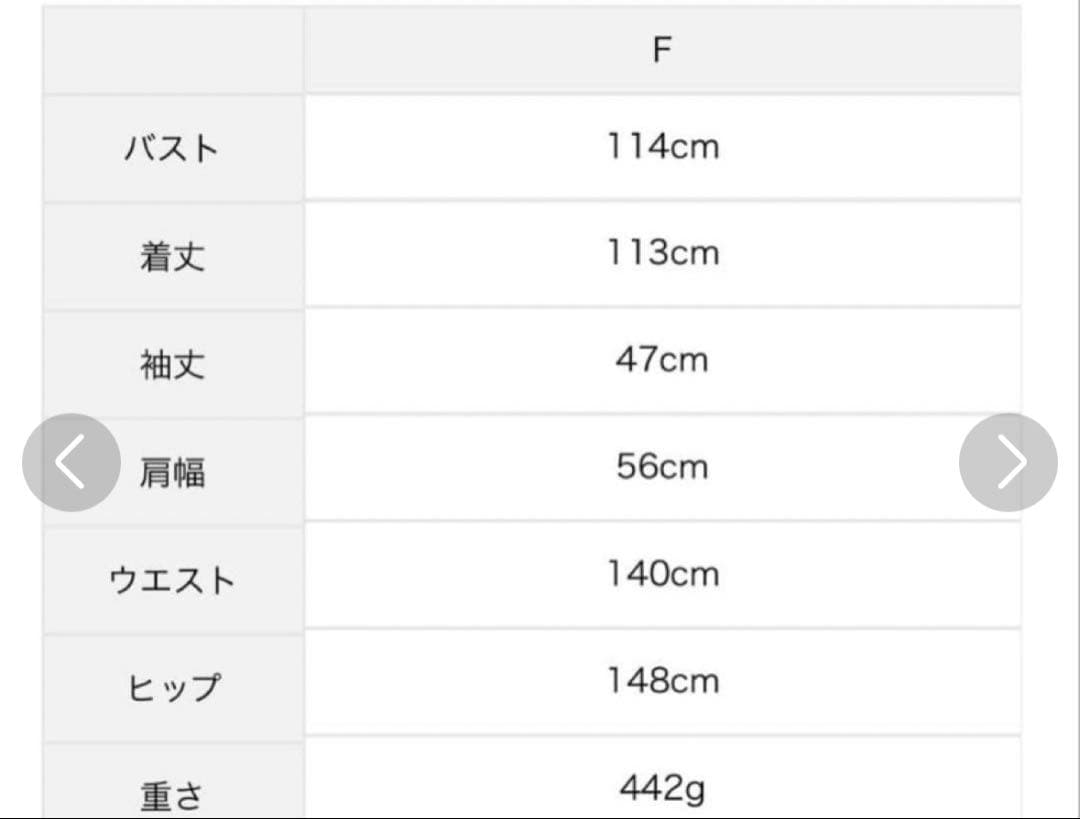Select the 47cm sleeve value
Image resolution: width=1080 pixels, height=819 pixels.
pyautogui.click(x=662, y=360)
